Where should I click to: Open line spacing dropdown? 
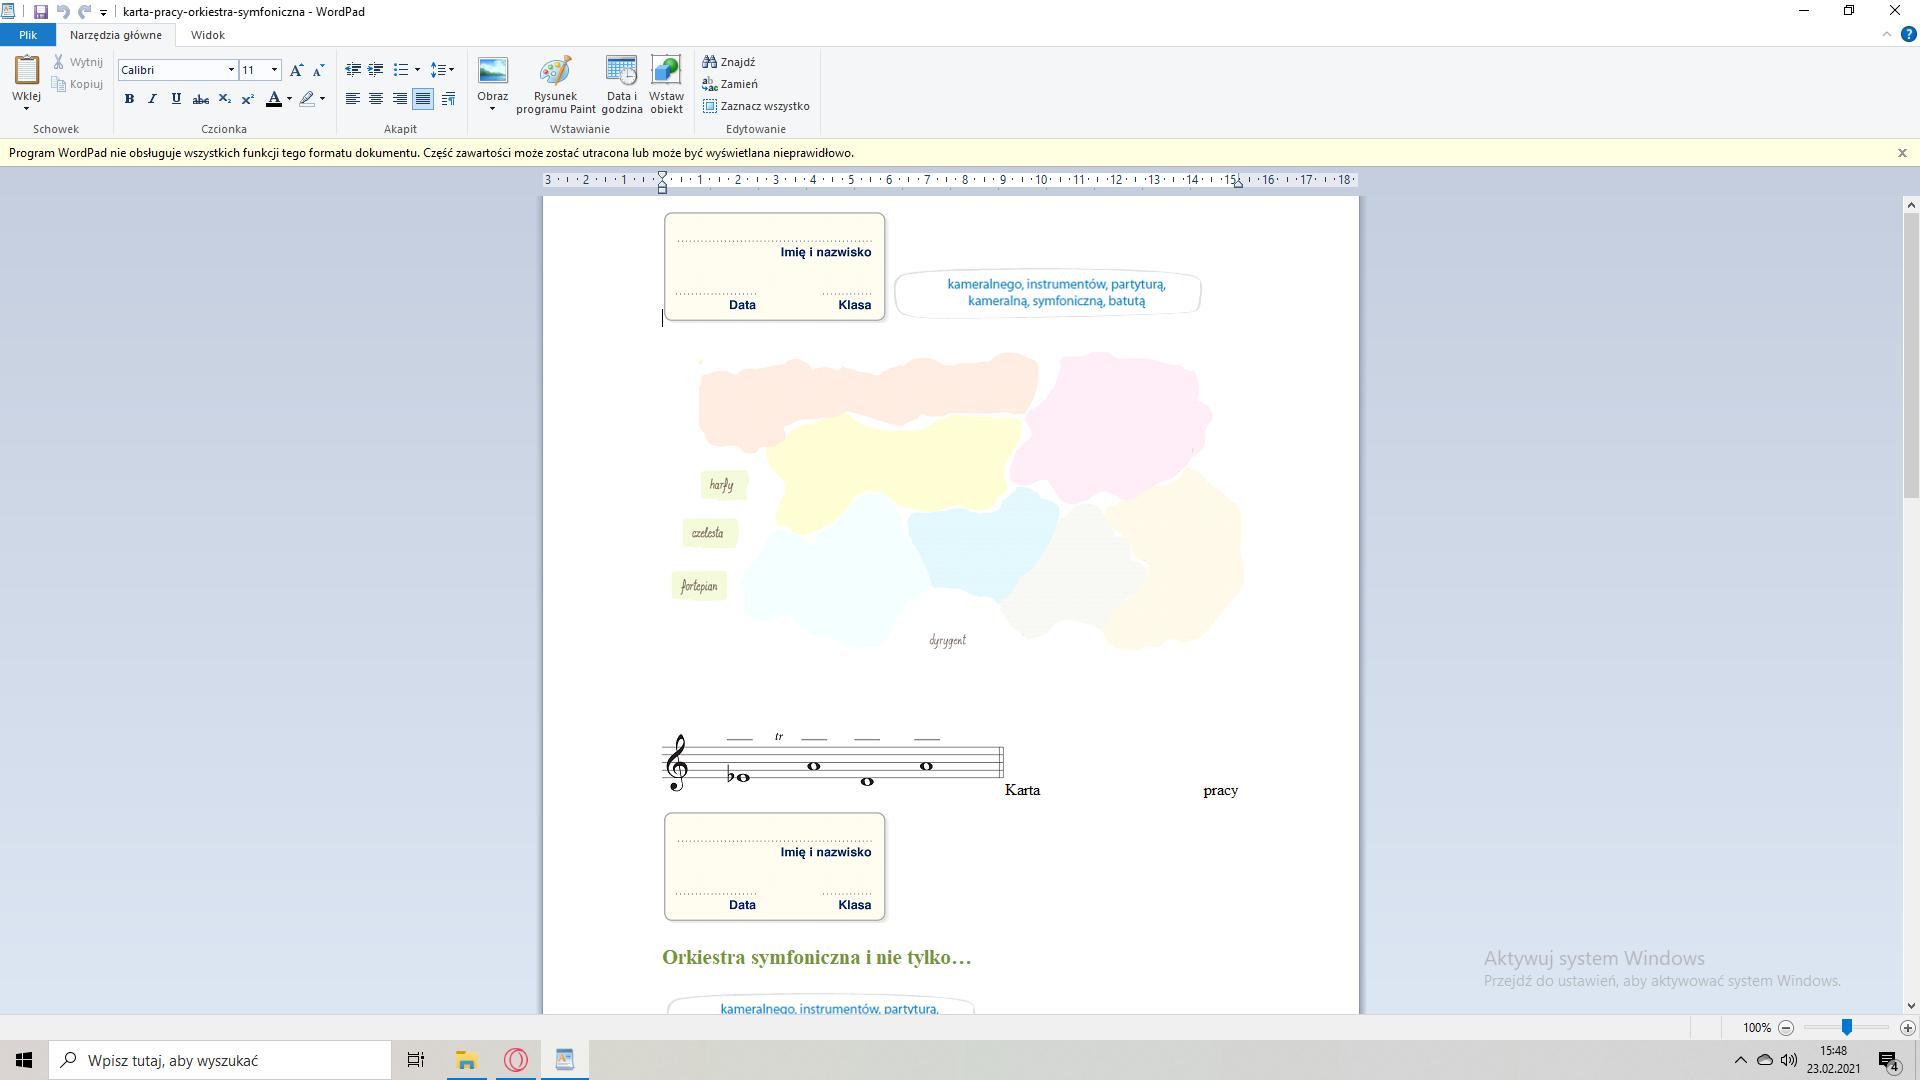(442, 70)
